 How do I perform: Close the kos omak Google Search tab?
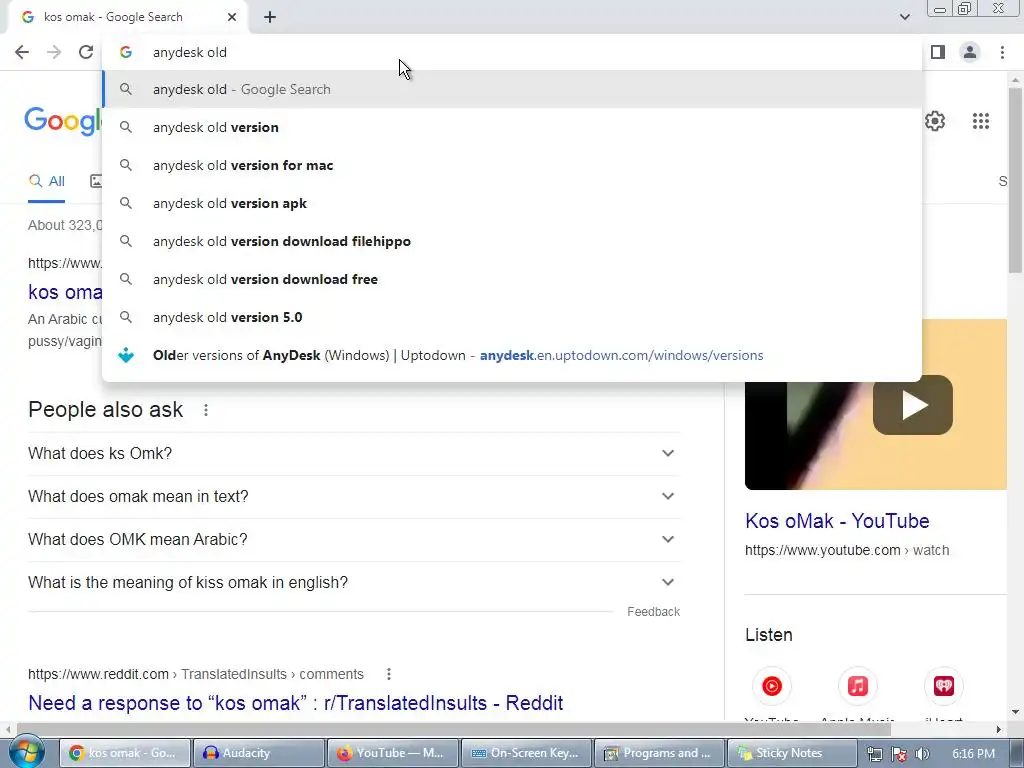click(232, 18)
